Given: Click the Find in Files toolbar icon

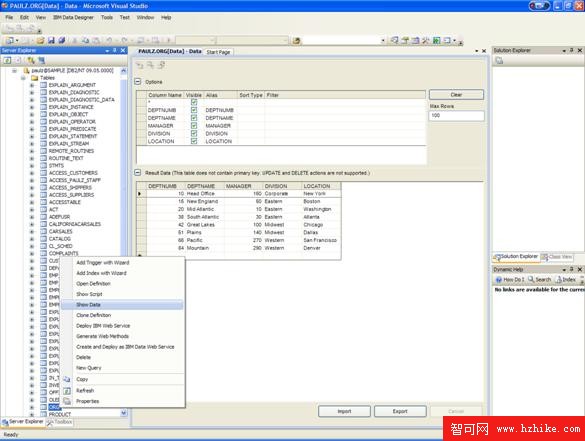Looking at the screenshot, I should pyautogui.click(x=297, y=40).
